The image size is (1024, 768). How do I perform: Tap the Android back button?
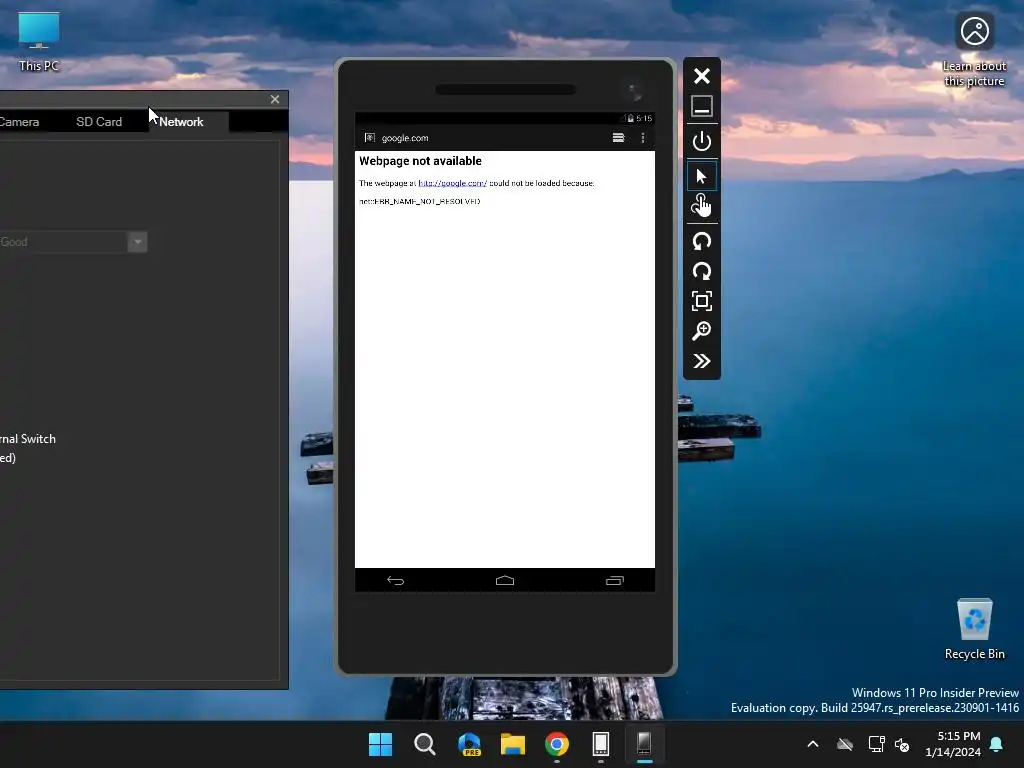(396, 580)
